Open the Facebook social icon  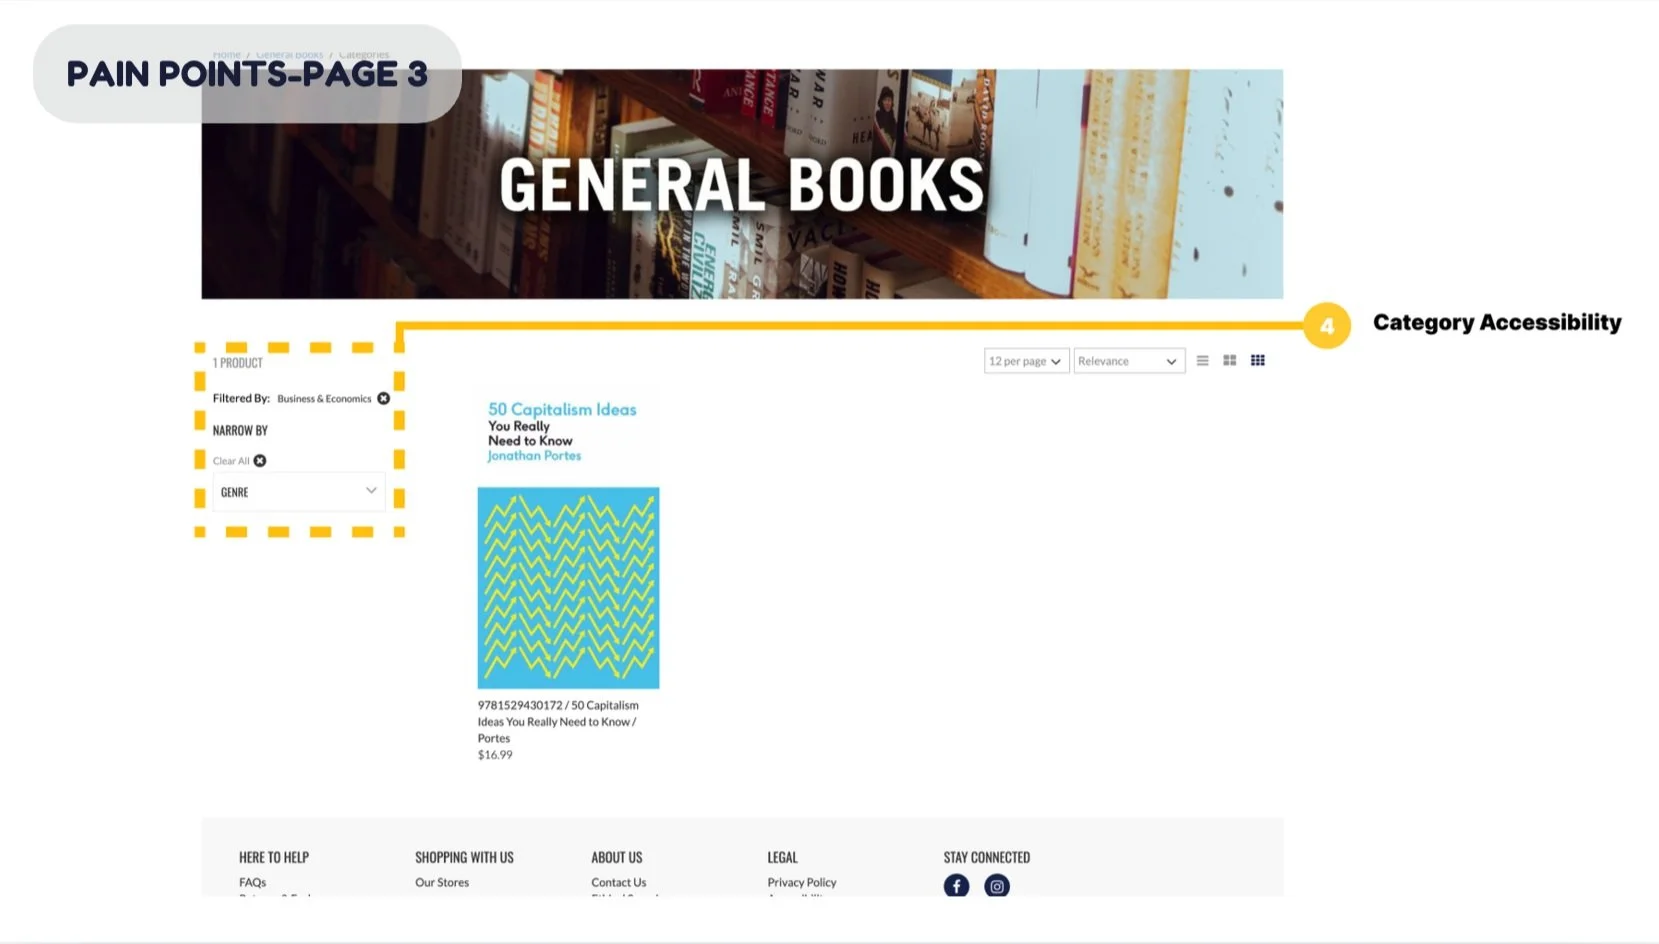click(x=956, y=886)
